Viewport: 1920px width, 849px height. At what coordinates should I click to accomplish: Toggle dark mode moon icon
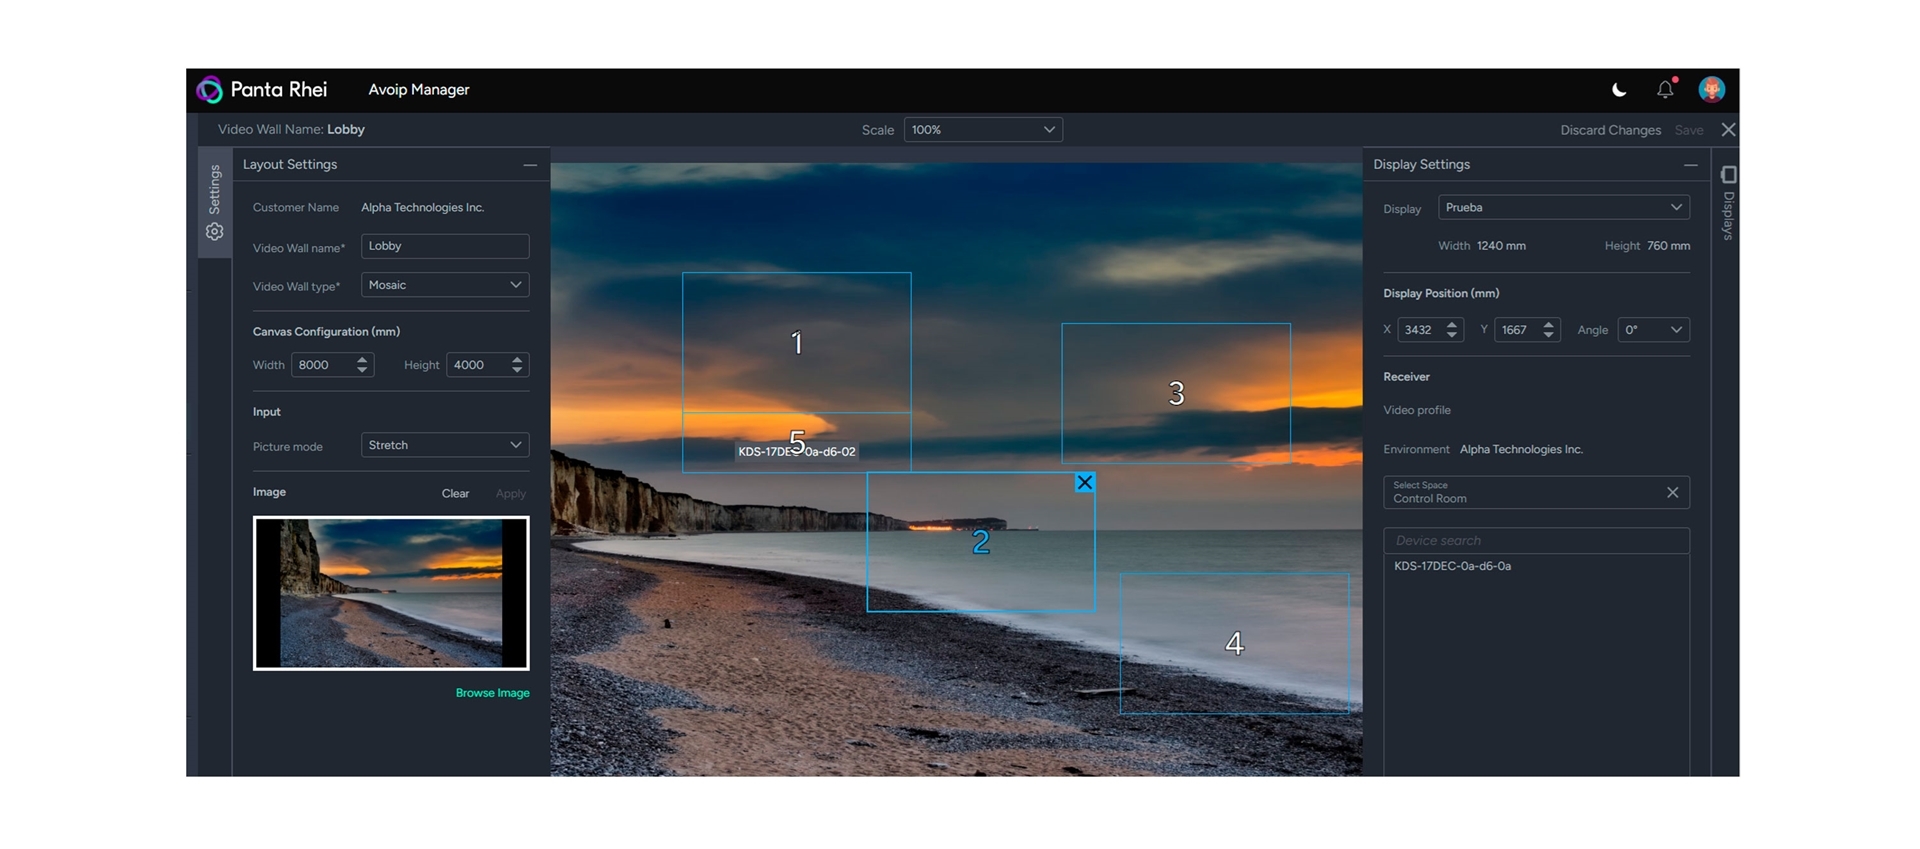tap(1619, 90)
